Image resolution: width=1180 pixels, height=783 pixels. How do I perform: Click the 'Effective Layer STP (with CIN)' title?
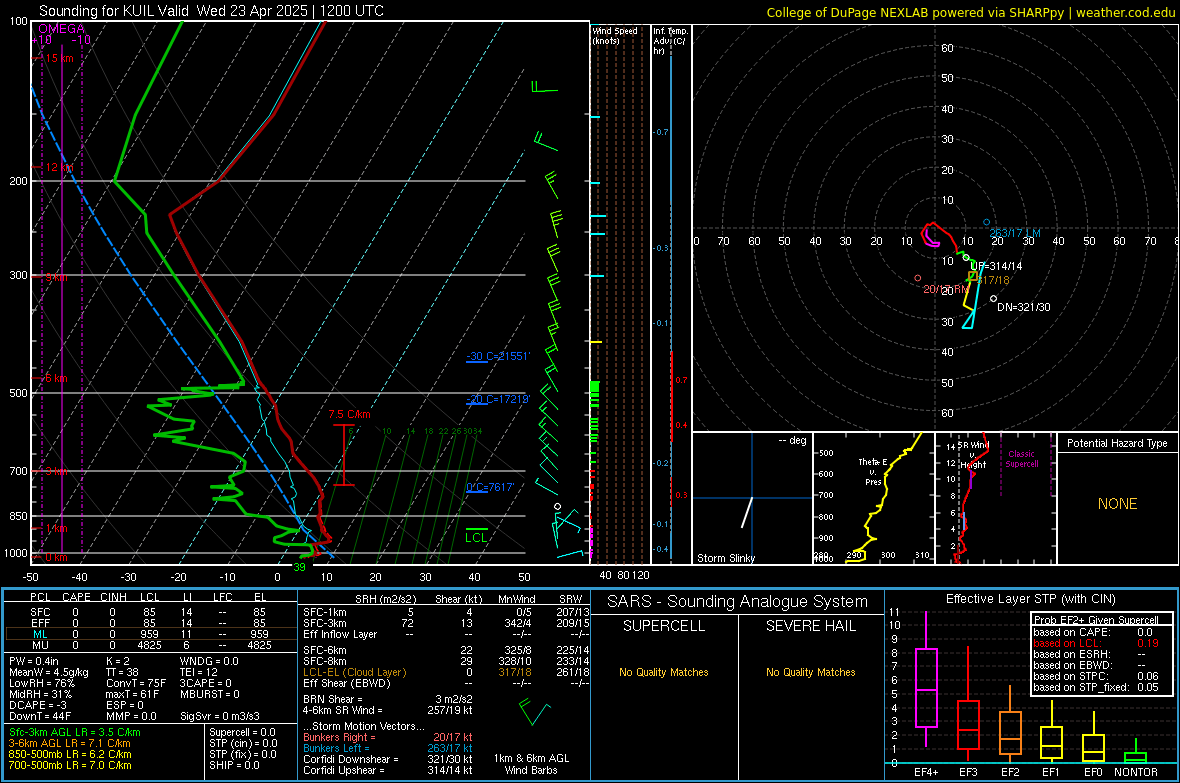pos(1030,599)
